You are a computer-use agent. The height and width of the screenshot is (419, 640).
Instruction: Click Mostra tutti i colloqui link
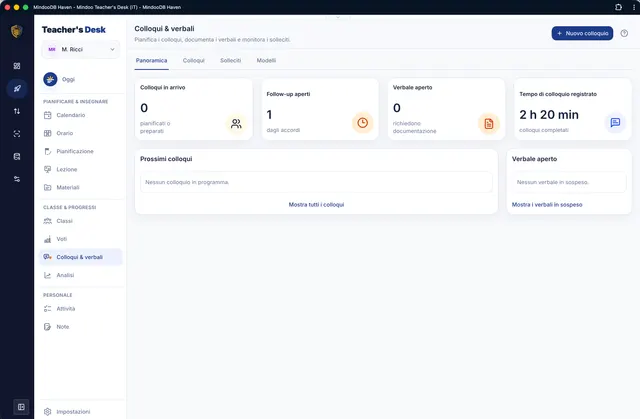(x=316, y=204)
